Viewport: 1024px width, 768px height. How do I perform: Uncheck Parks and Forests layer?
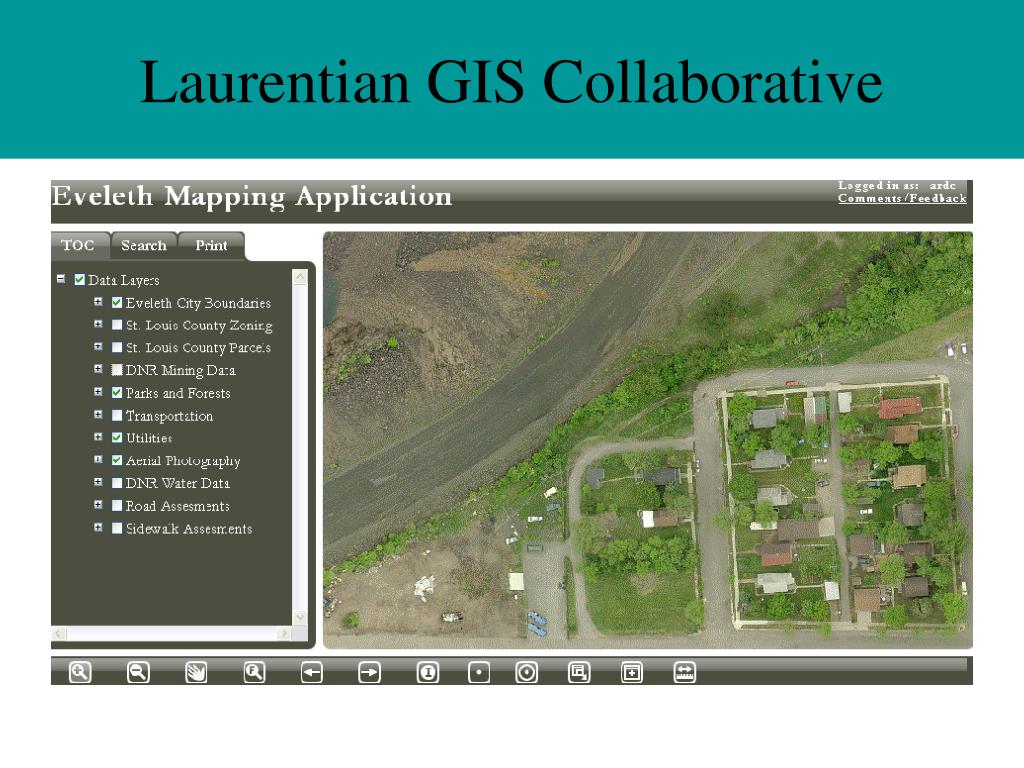pos(117,392)
